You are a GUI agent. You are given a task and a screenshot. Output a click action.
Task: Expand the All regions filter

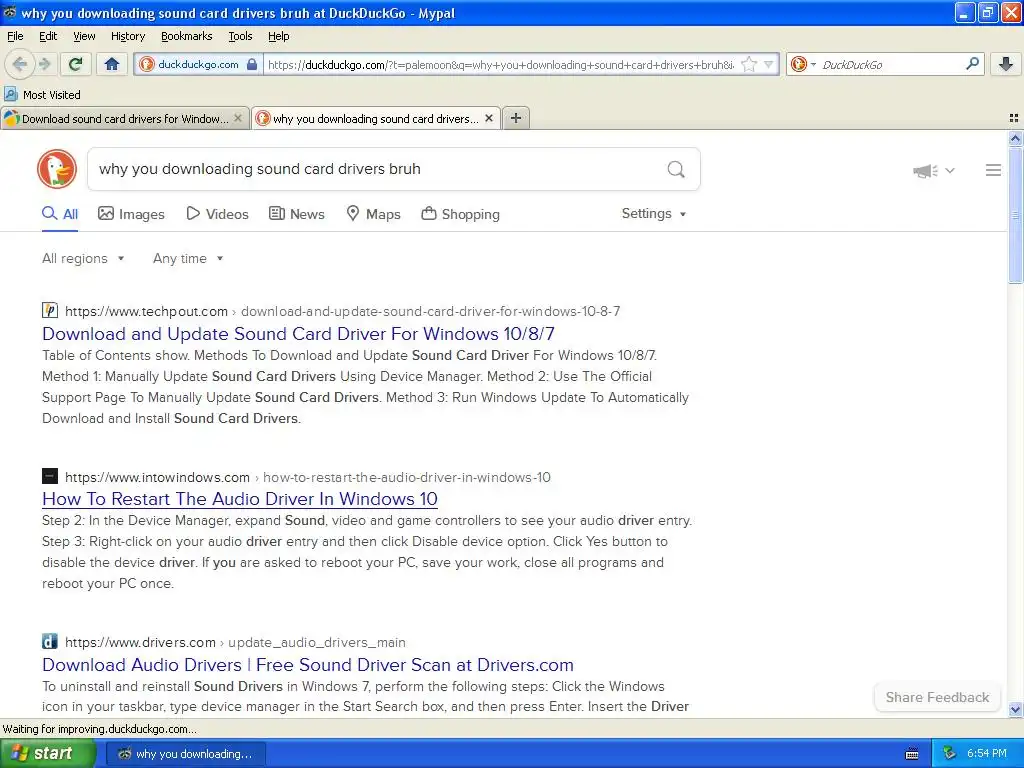point(83,259)
